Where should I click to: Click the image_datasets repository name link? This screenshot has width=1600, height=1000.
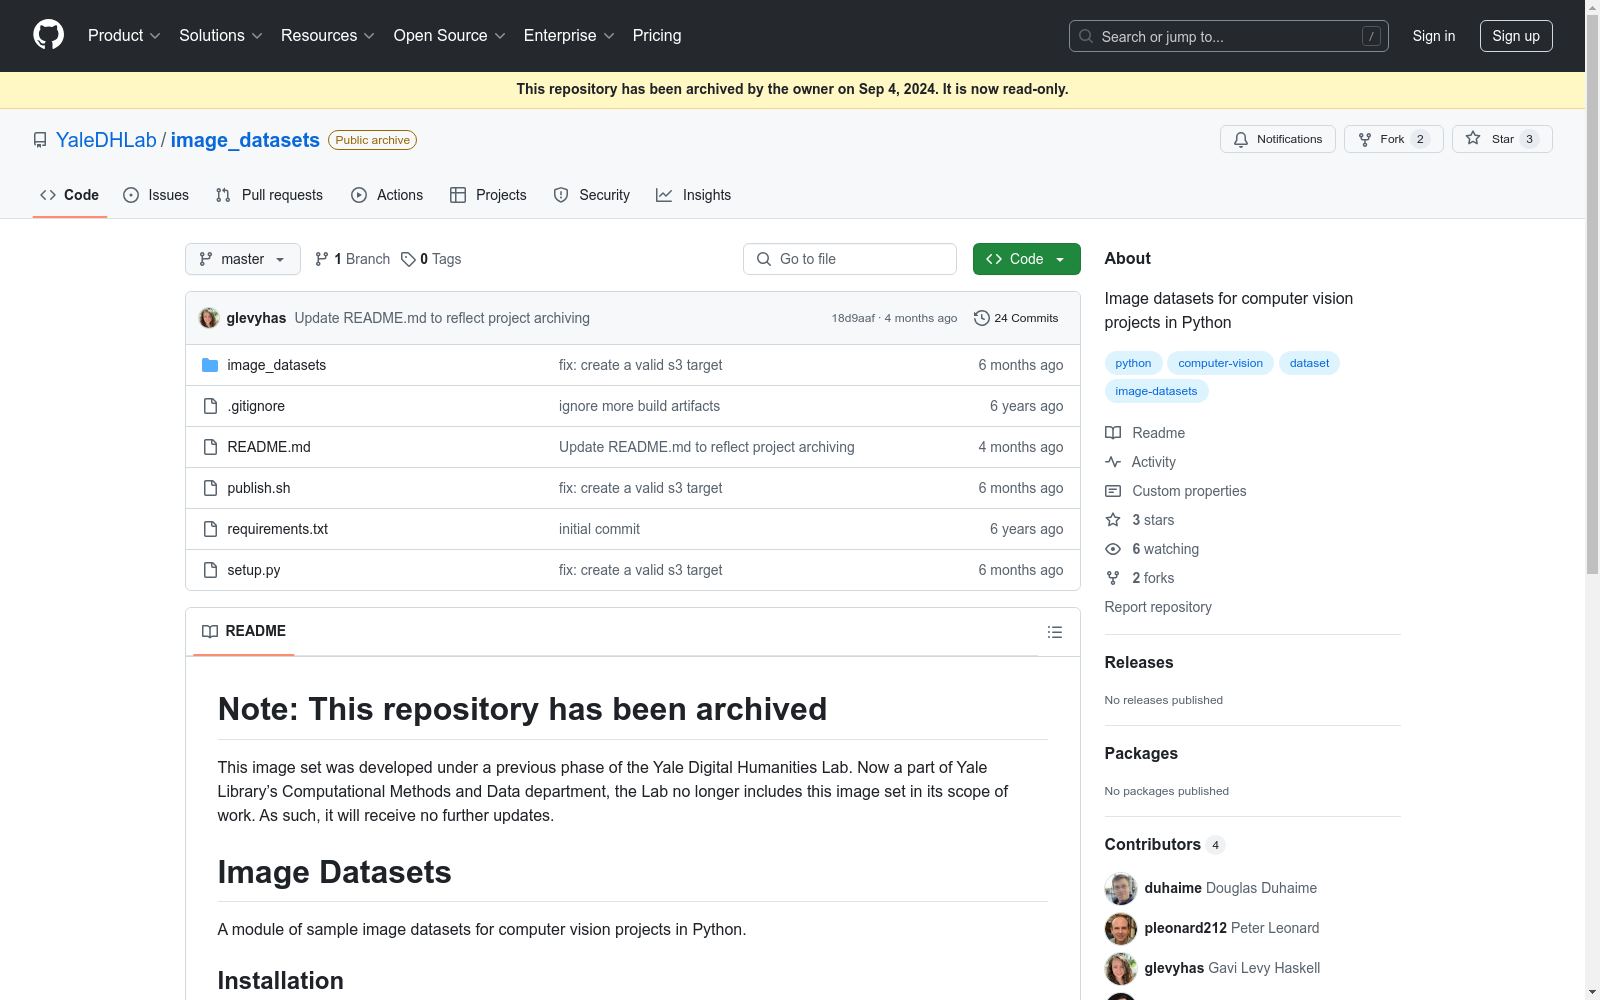pyautogui.click(x=245, y=140)
